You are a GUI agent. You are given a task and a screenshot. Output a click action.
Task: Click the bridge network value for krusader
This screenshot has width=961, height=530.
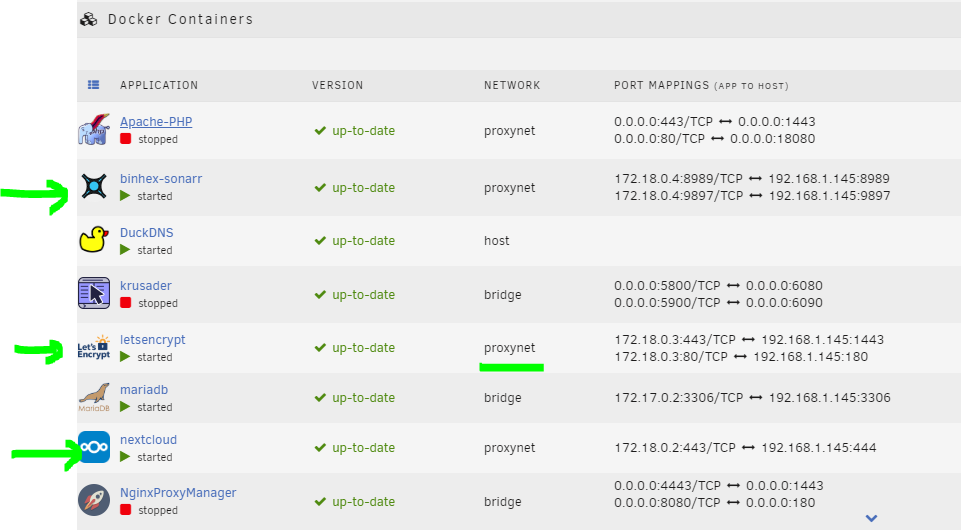click(503, 295)
